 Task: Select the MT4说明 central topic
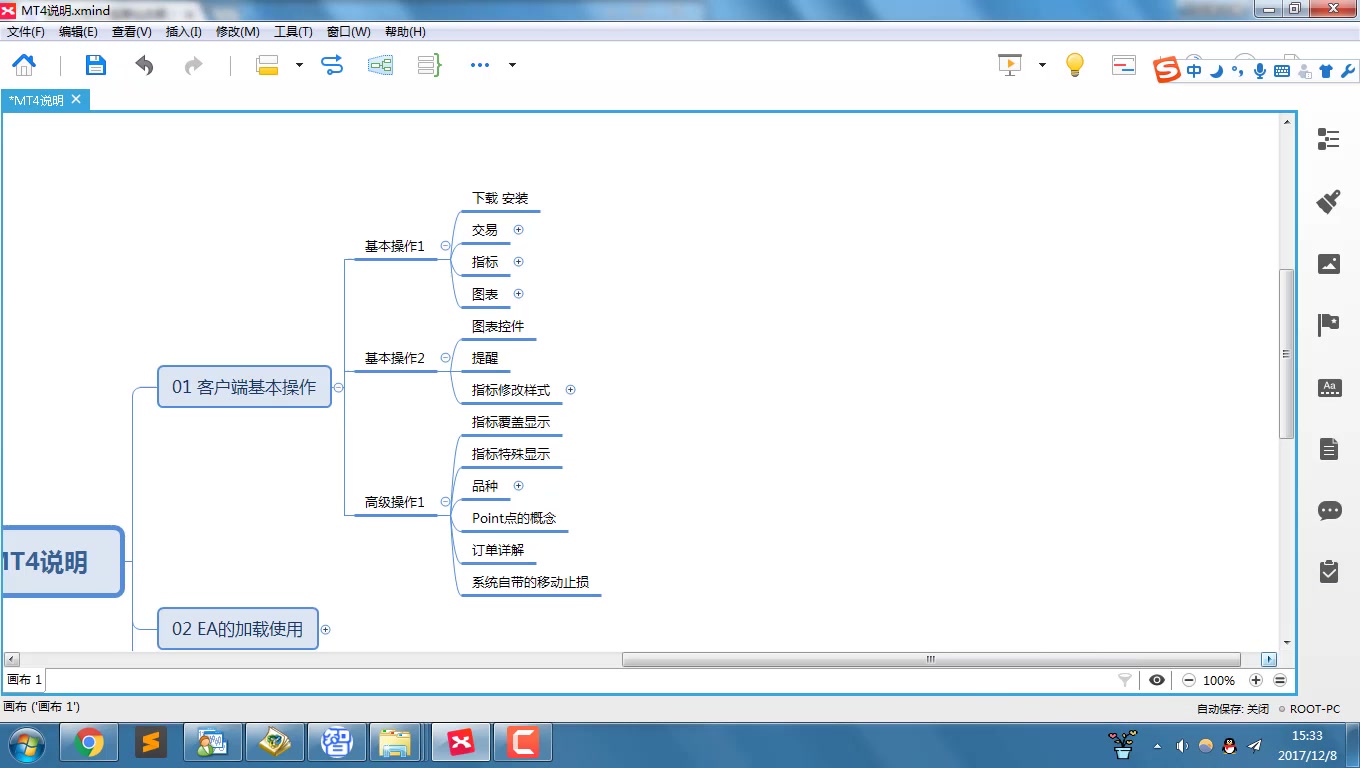[62, 562]
